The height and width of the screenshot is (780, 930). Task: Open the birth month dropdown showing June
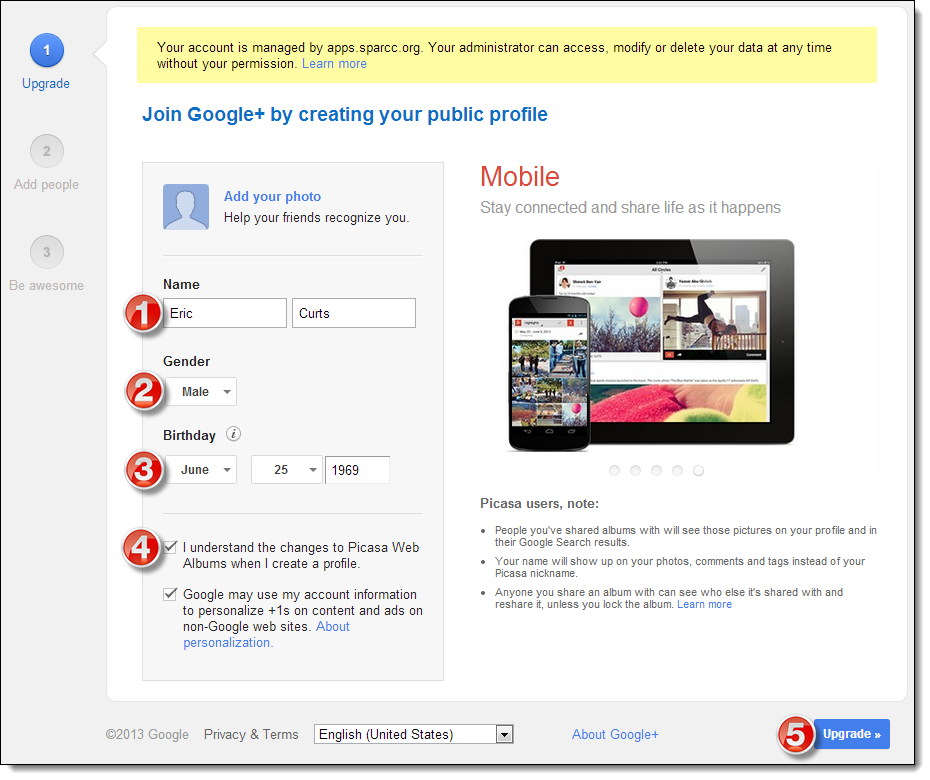point(200,470)
